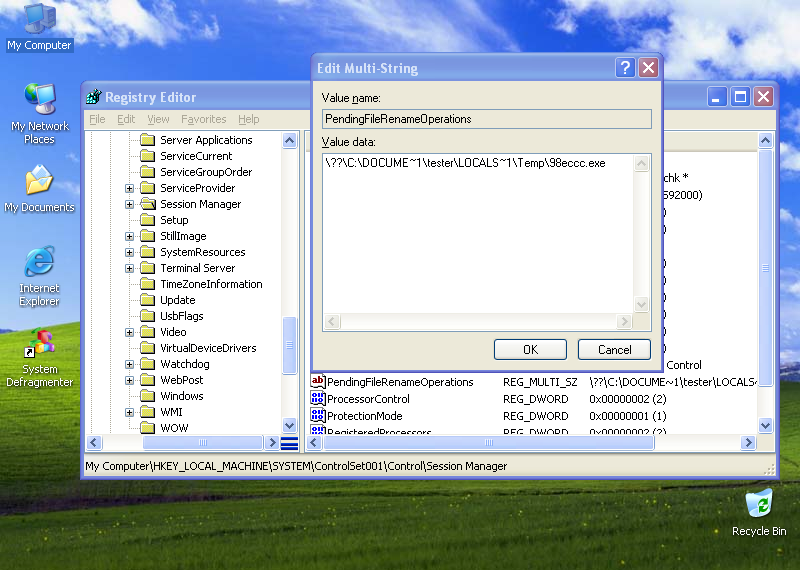Expand the StillImage tree node
This screenshot has width=800, height=570.
click(130, 236)
